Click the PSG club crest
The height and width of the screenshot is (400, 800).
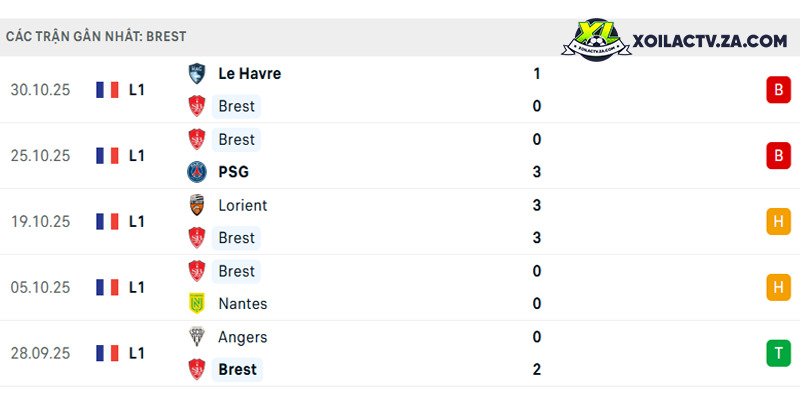[x=196, y=172]
